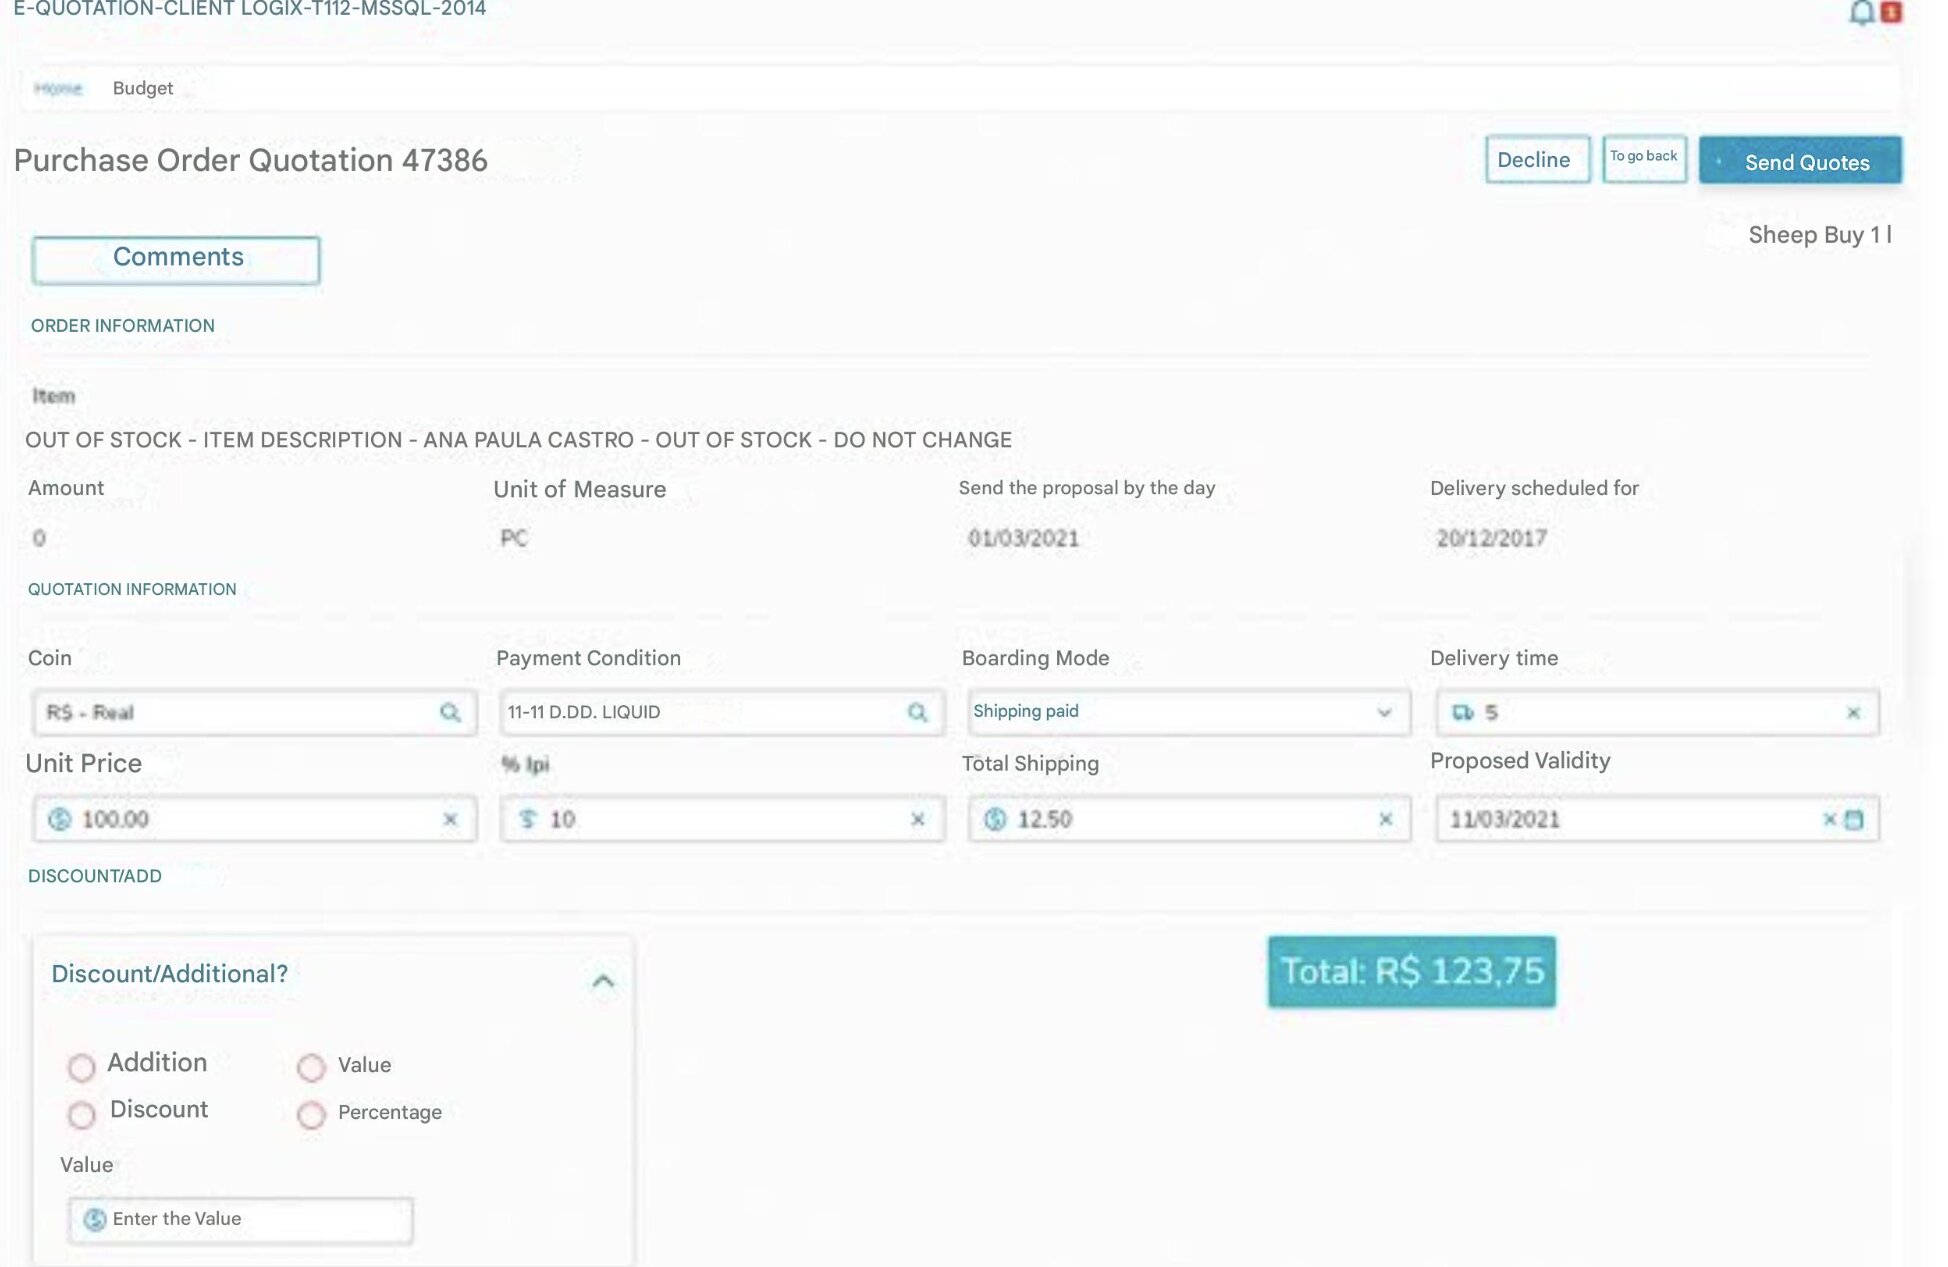Click the notification bell icon
Screen dimensions: 1948x1267
[1860, 12]
